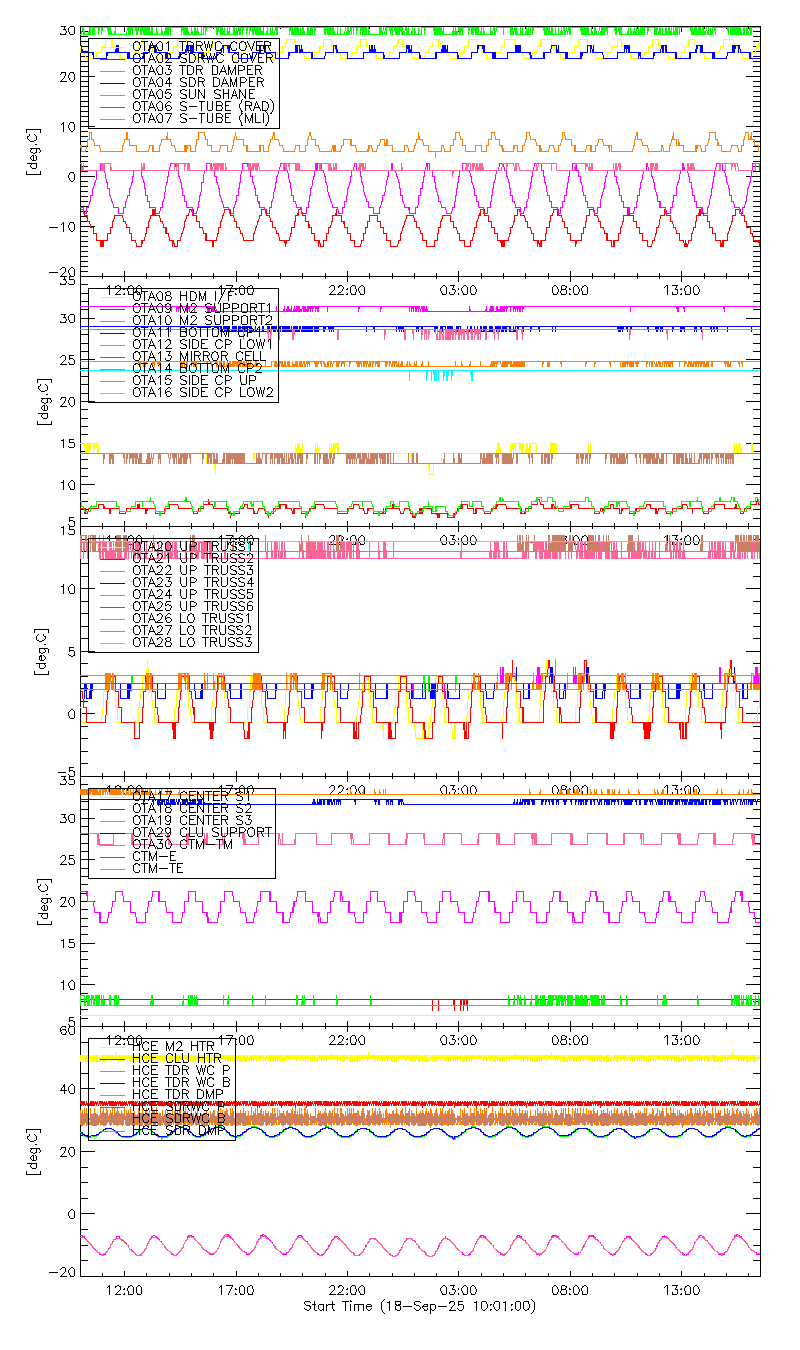Click the OTA29 CLU SUPPORT legend entry
Screen dimensions: 800x1350
point(201,832)
